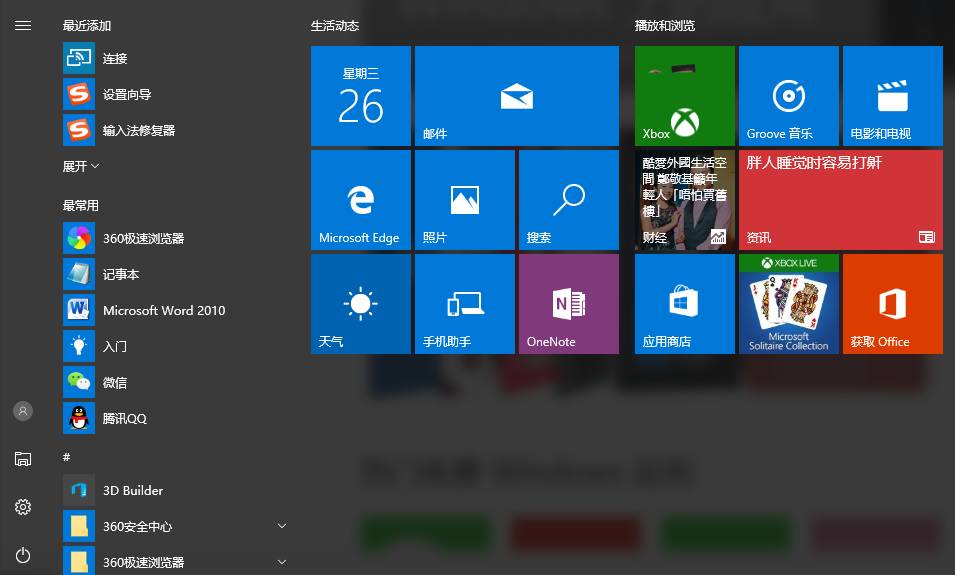Open the Groove 音乐 tile

click(789, 96)
